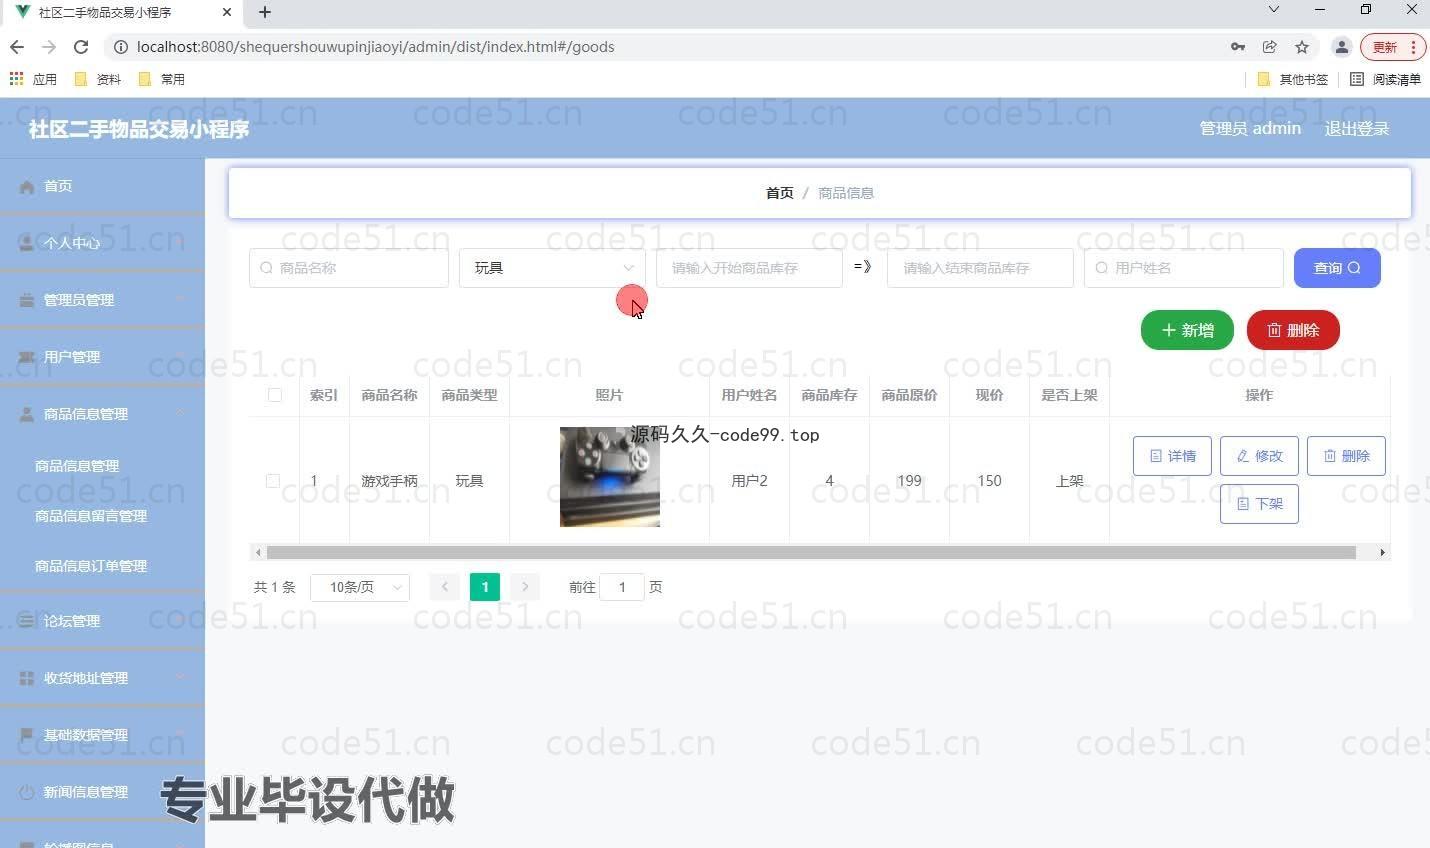Screen dimensions: 1430x848
Task: Reload the page with refresh icon
Action: pyautogui.click(x=81, y=47)
